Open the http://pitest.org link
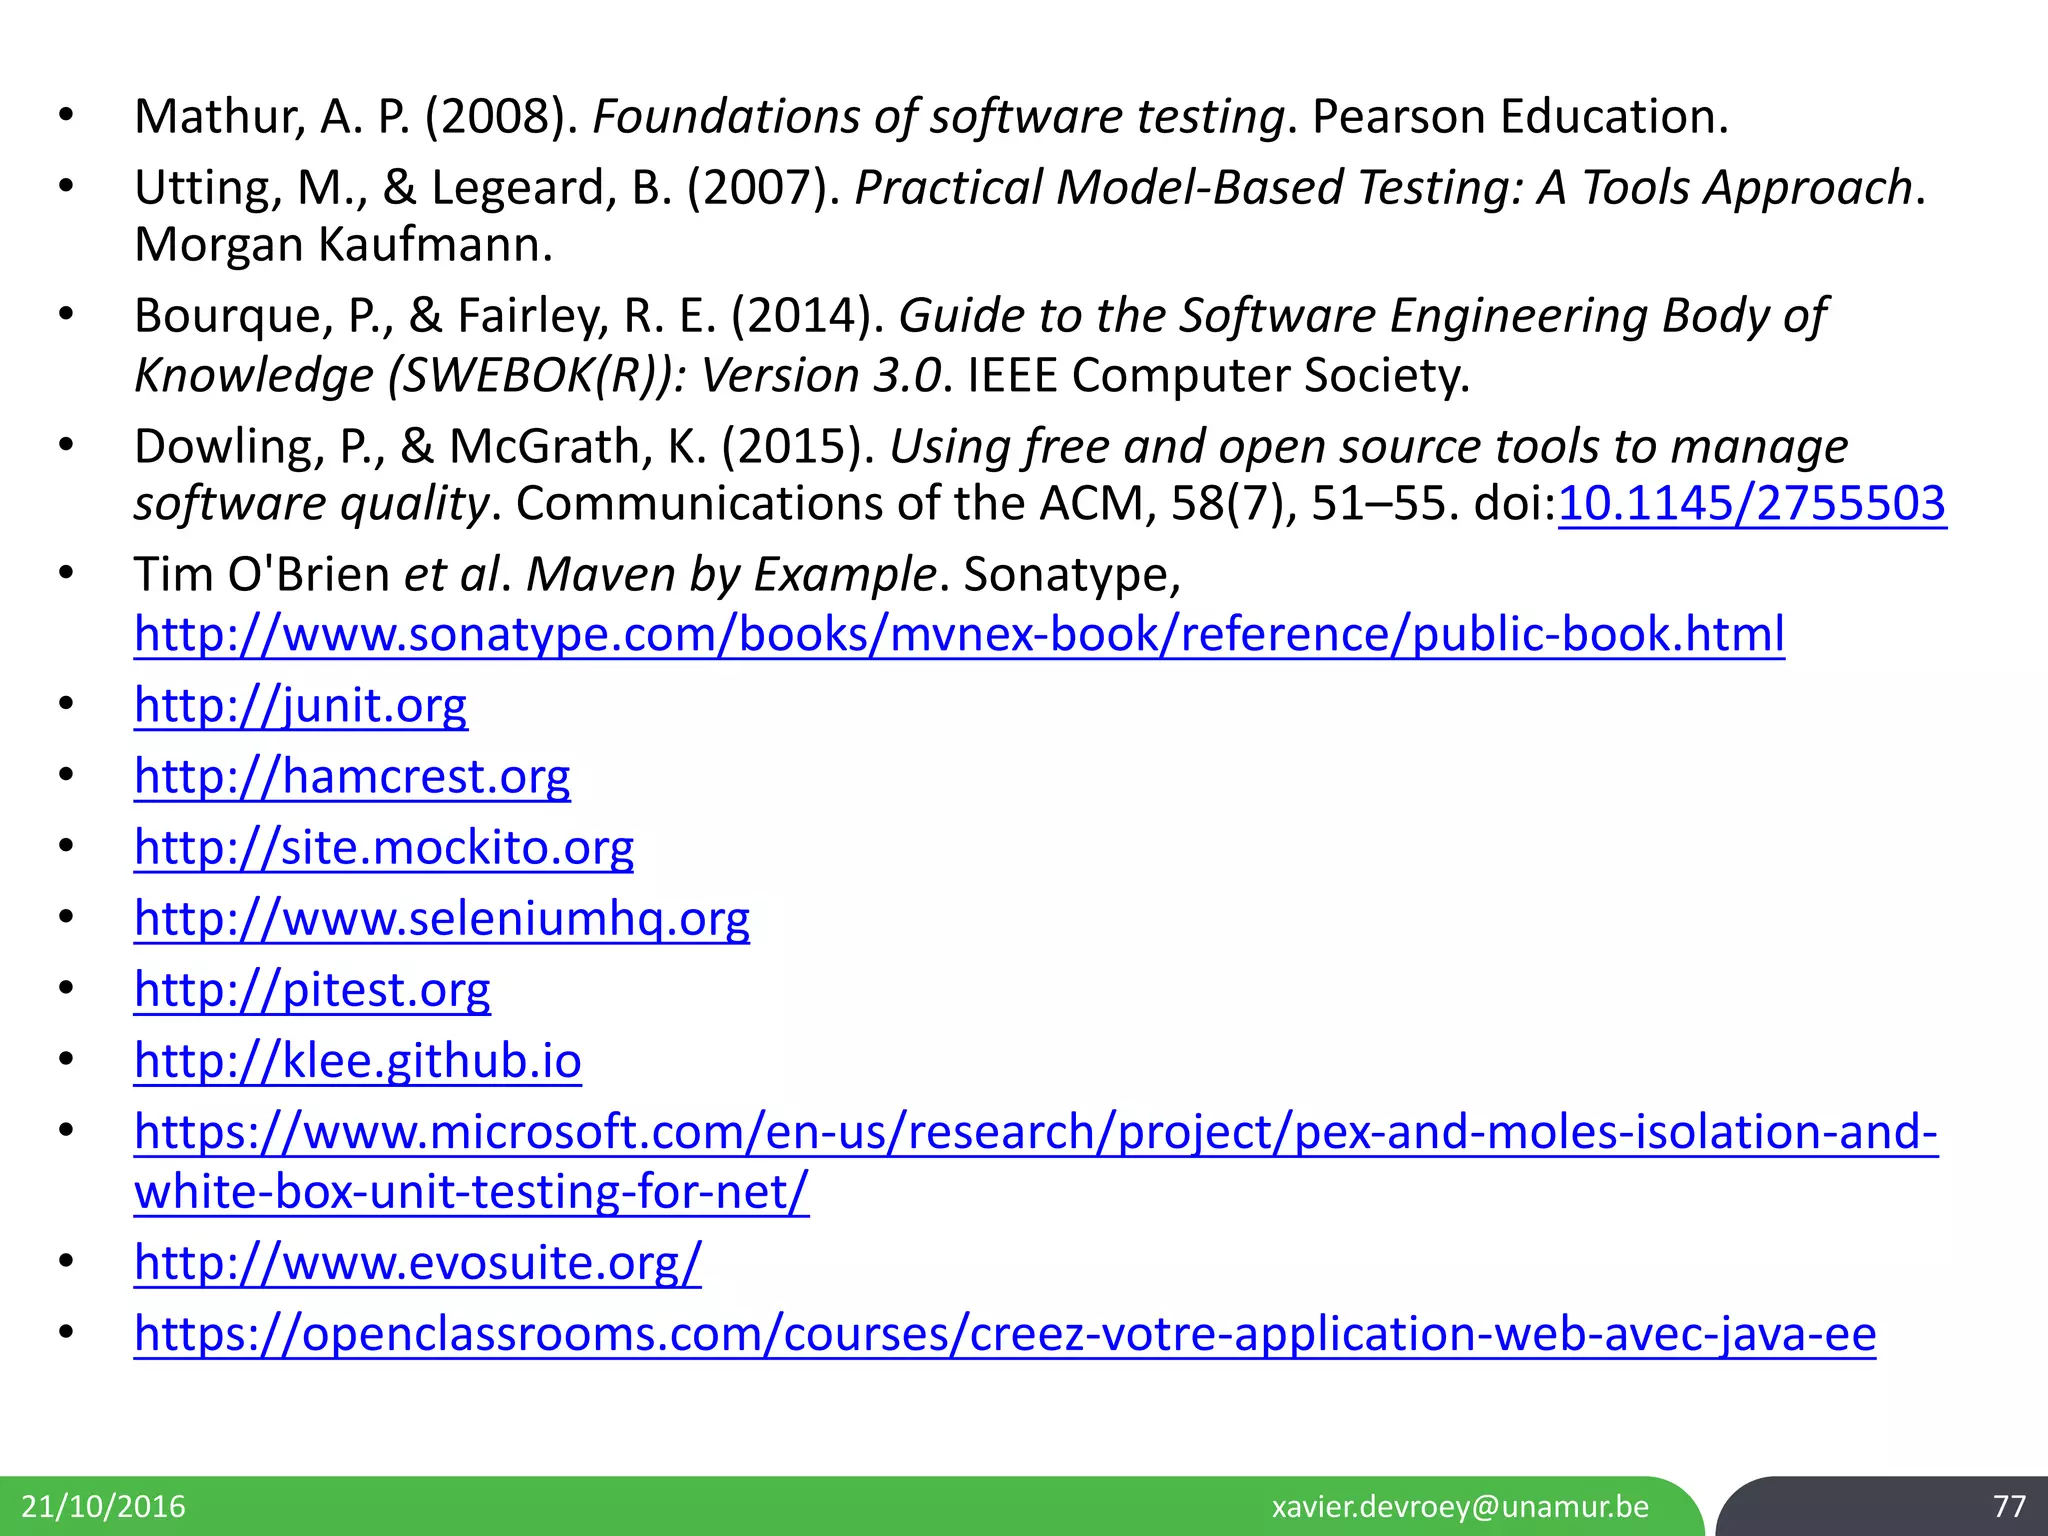Viewport: 2048px width, 1536px height. pos(312,990)
